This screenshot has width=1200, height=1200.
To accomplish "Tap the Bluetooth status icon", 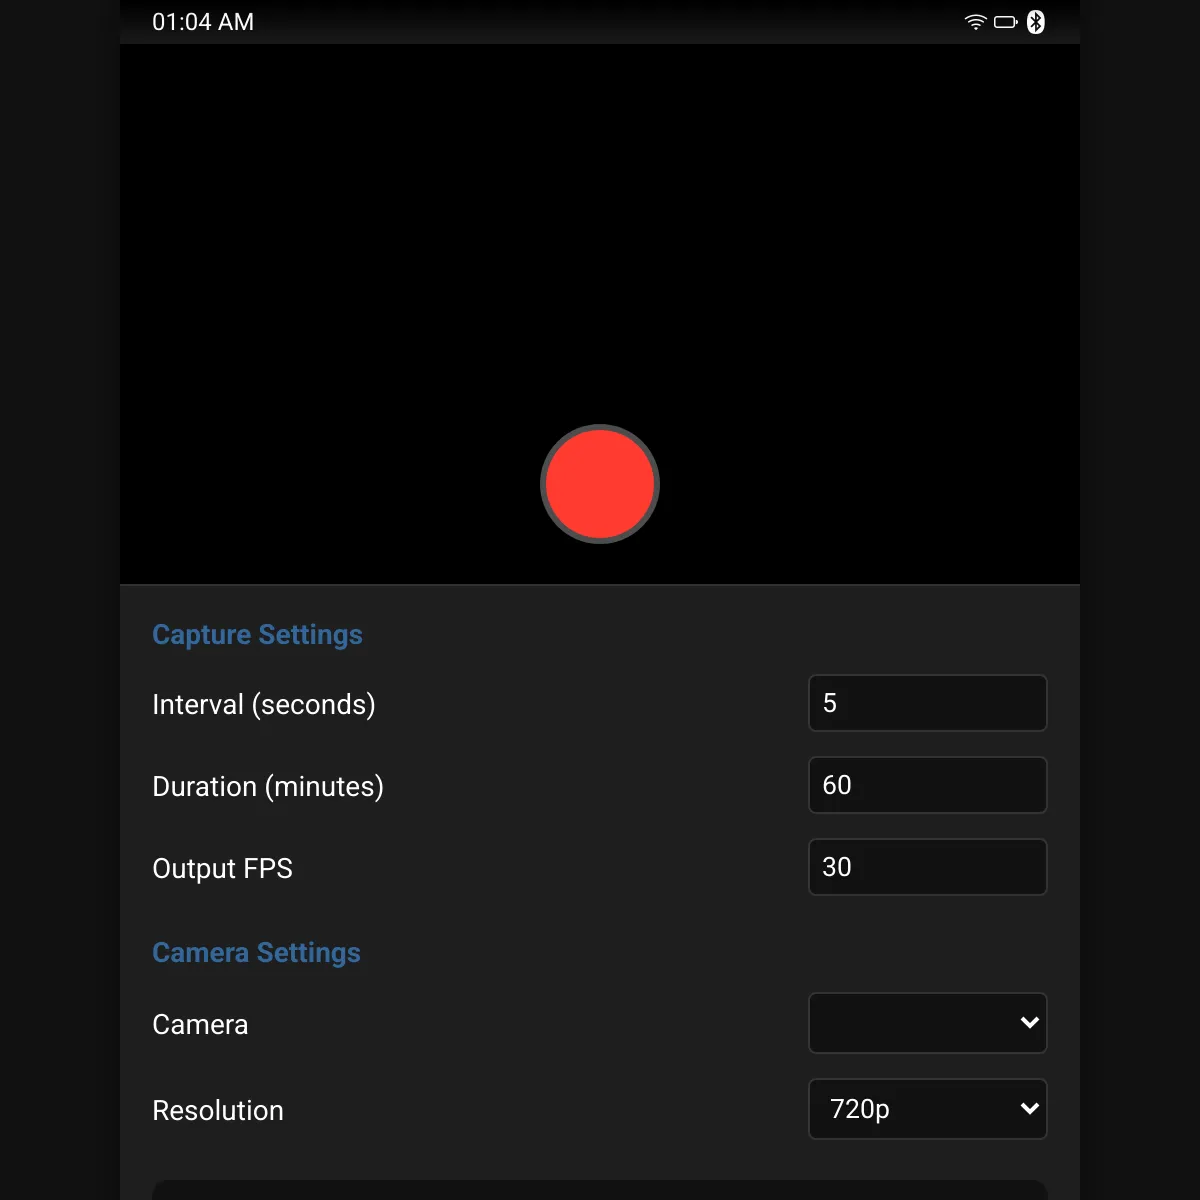I will 1036,22.
